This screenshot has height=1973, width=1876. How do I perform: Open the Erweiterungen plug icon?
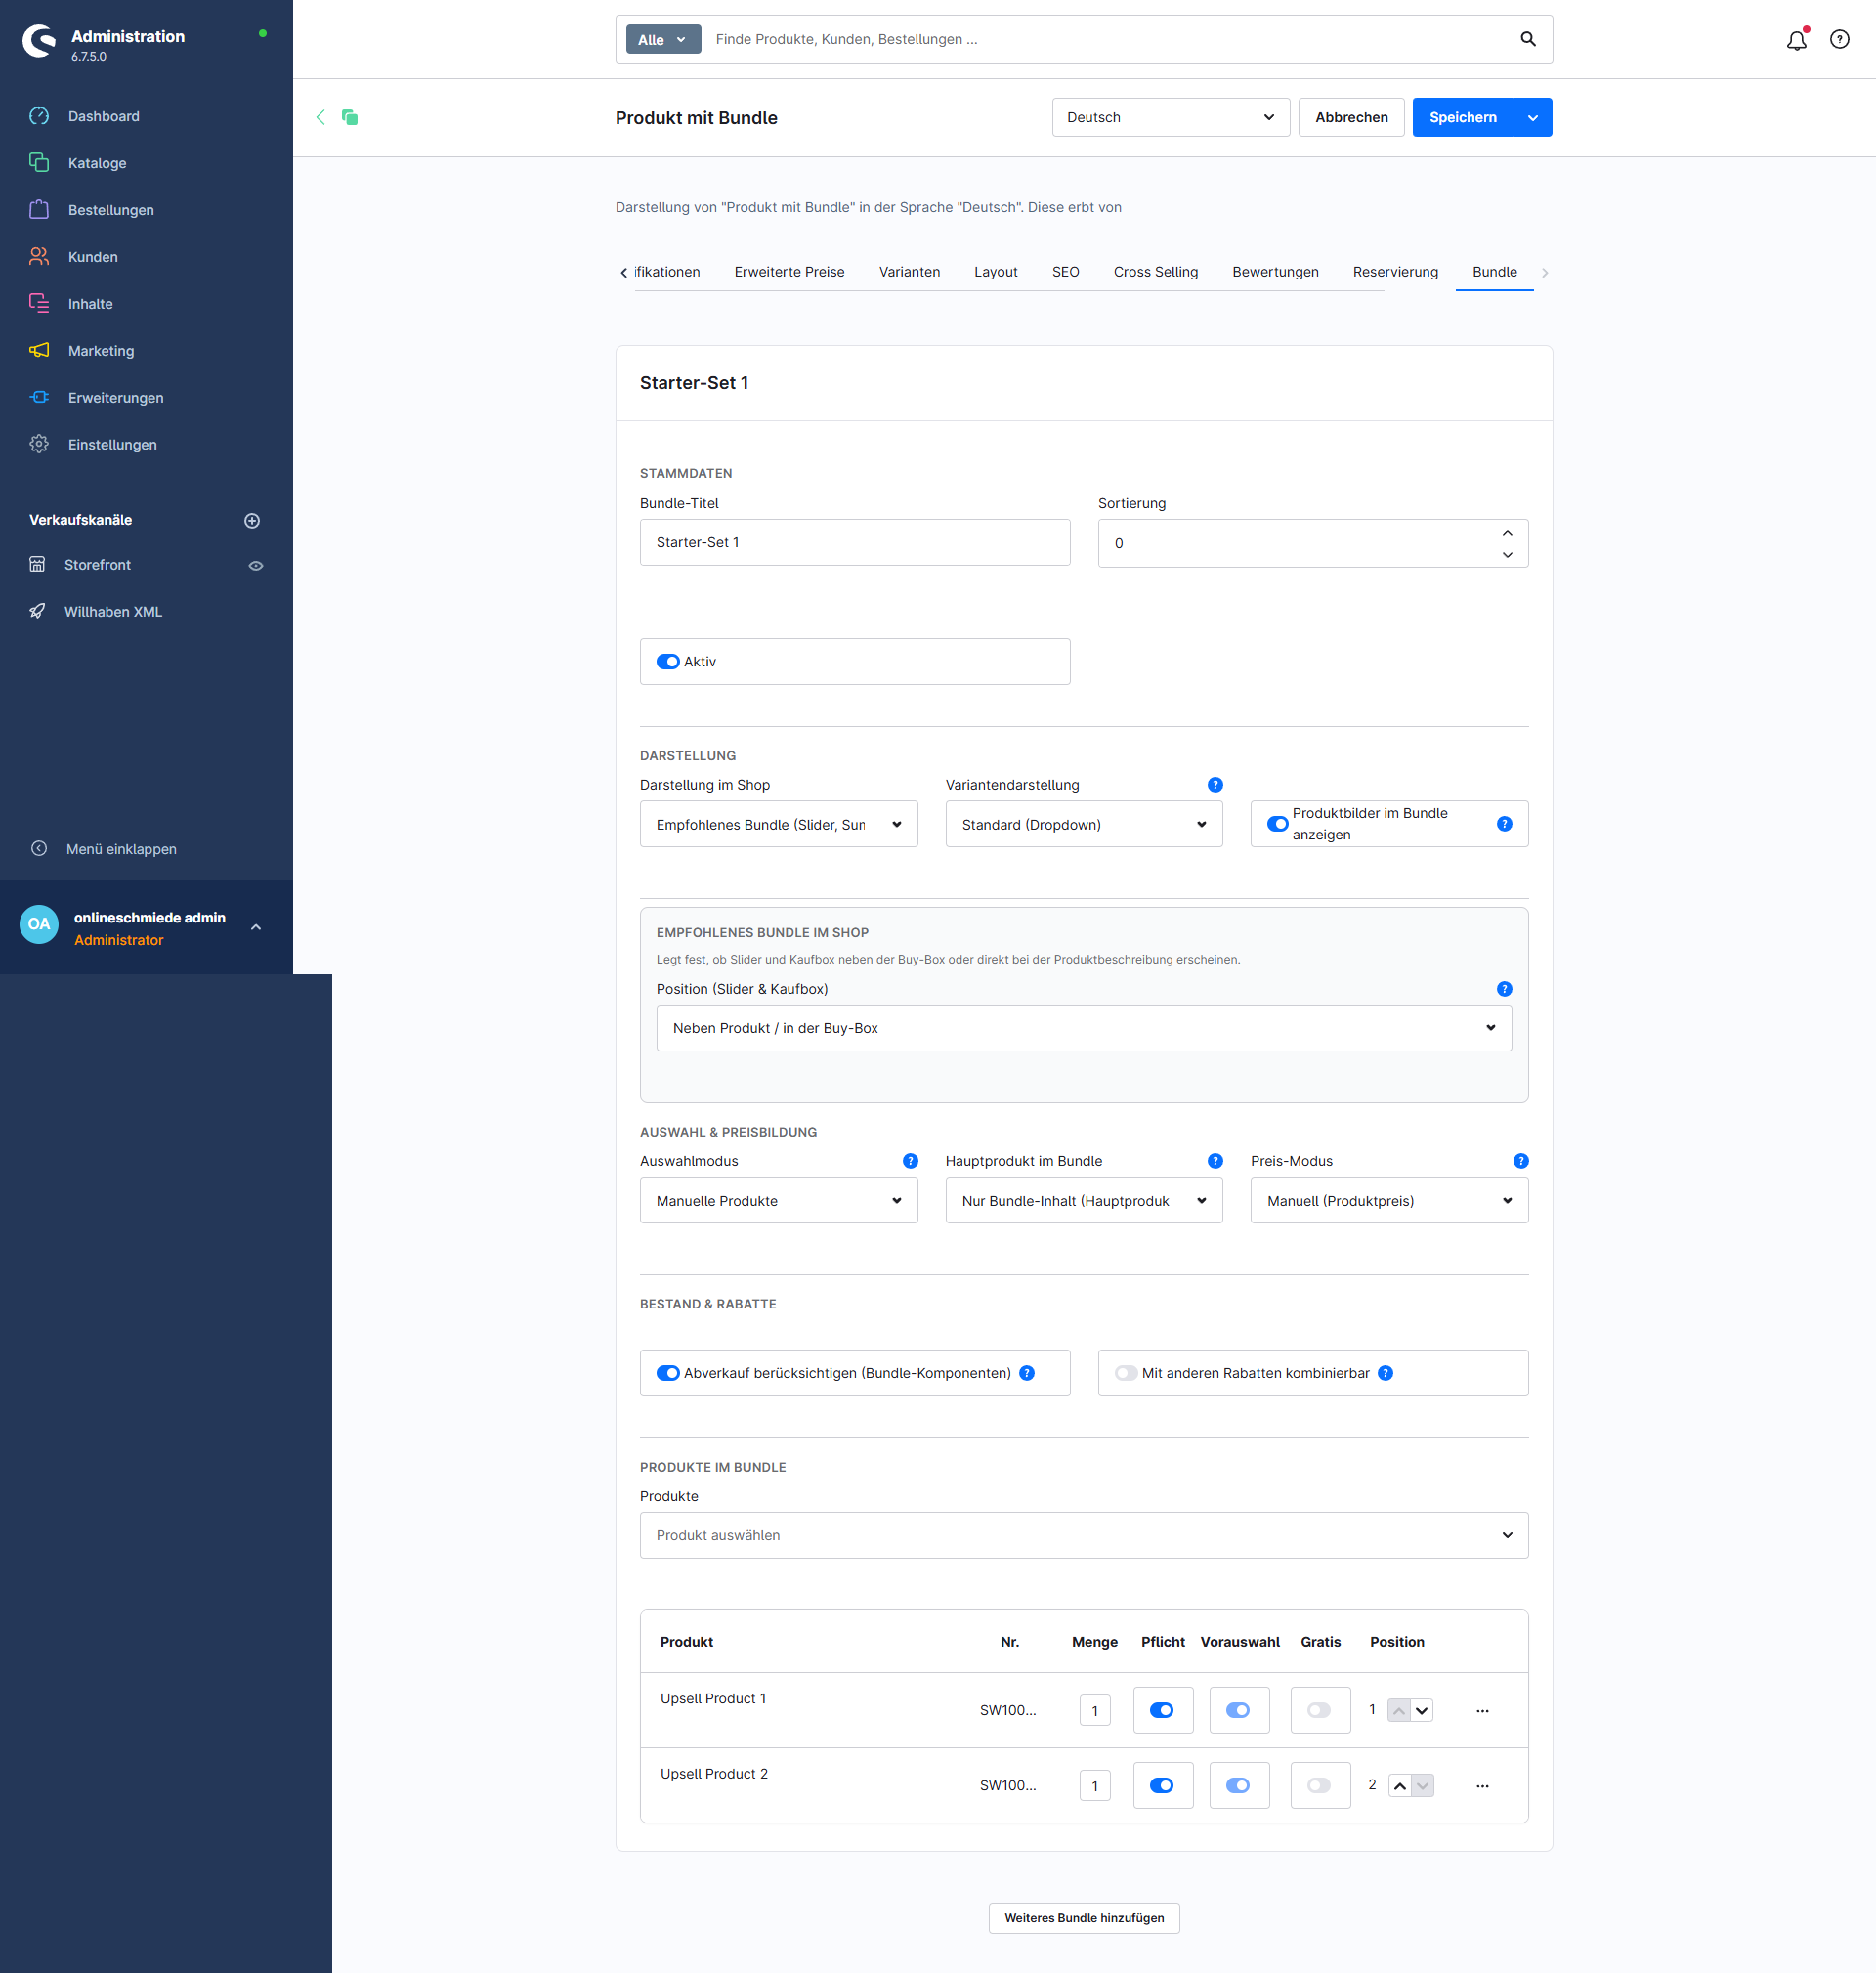coord(39,397)
